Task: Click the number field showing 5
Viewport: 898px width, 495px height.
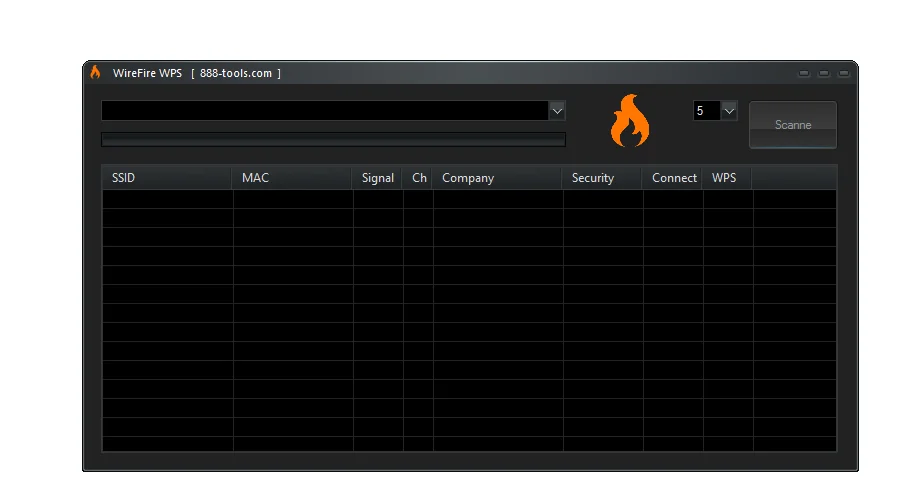Action: (x=706, y=111)
